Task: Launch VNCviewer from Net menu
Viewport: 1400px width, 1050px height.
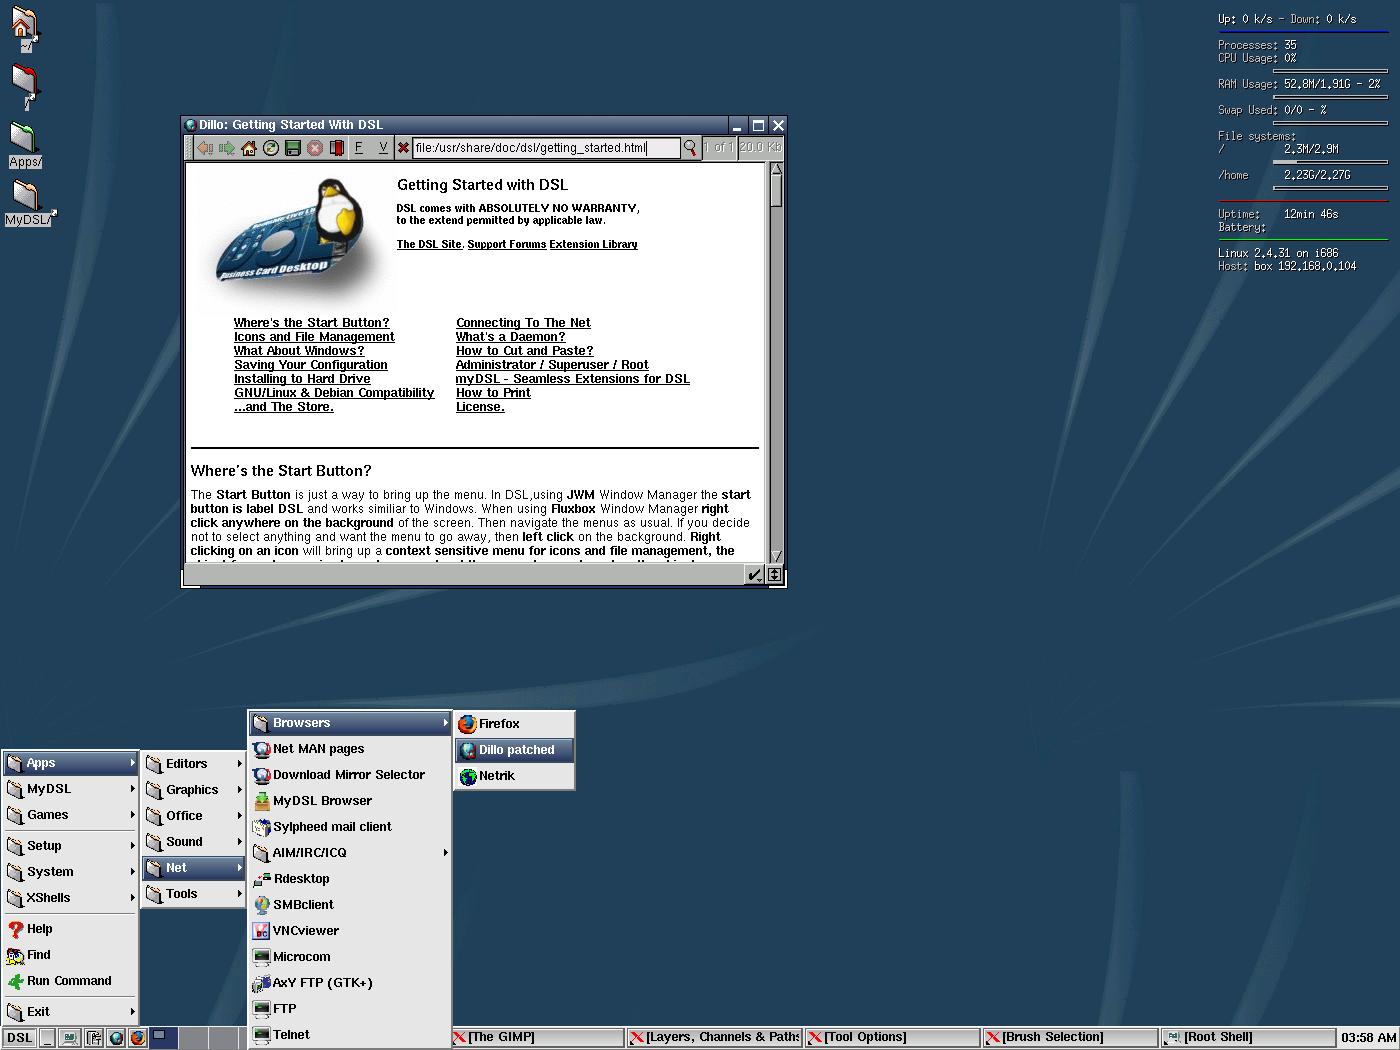Action: pyautogui.click(x=350, y=931)
